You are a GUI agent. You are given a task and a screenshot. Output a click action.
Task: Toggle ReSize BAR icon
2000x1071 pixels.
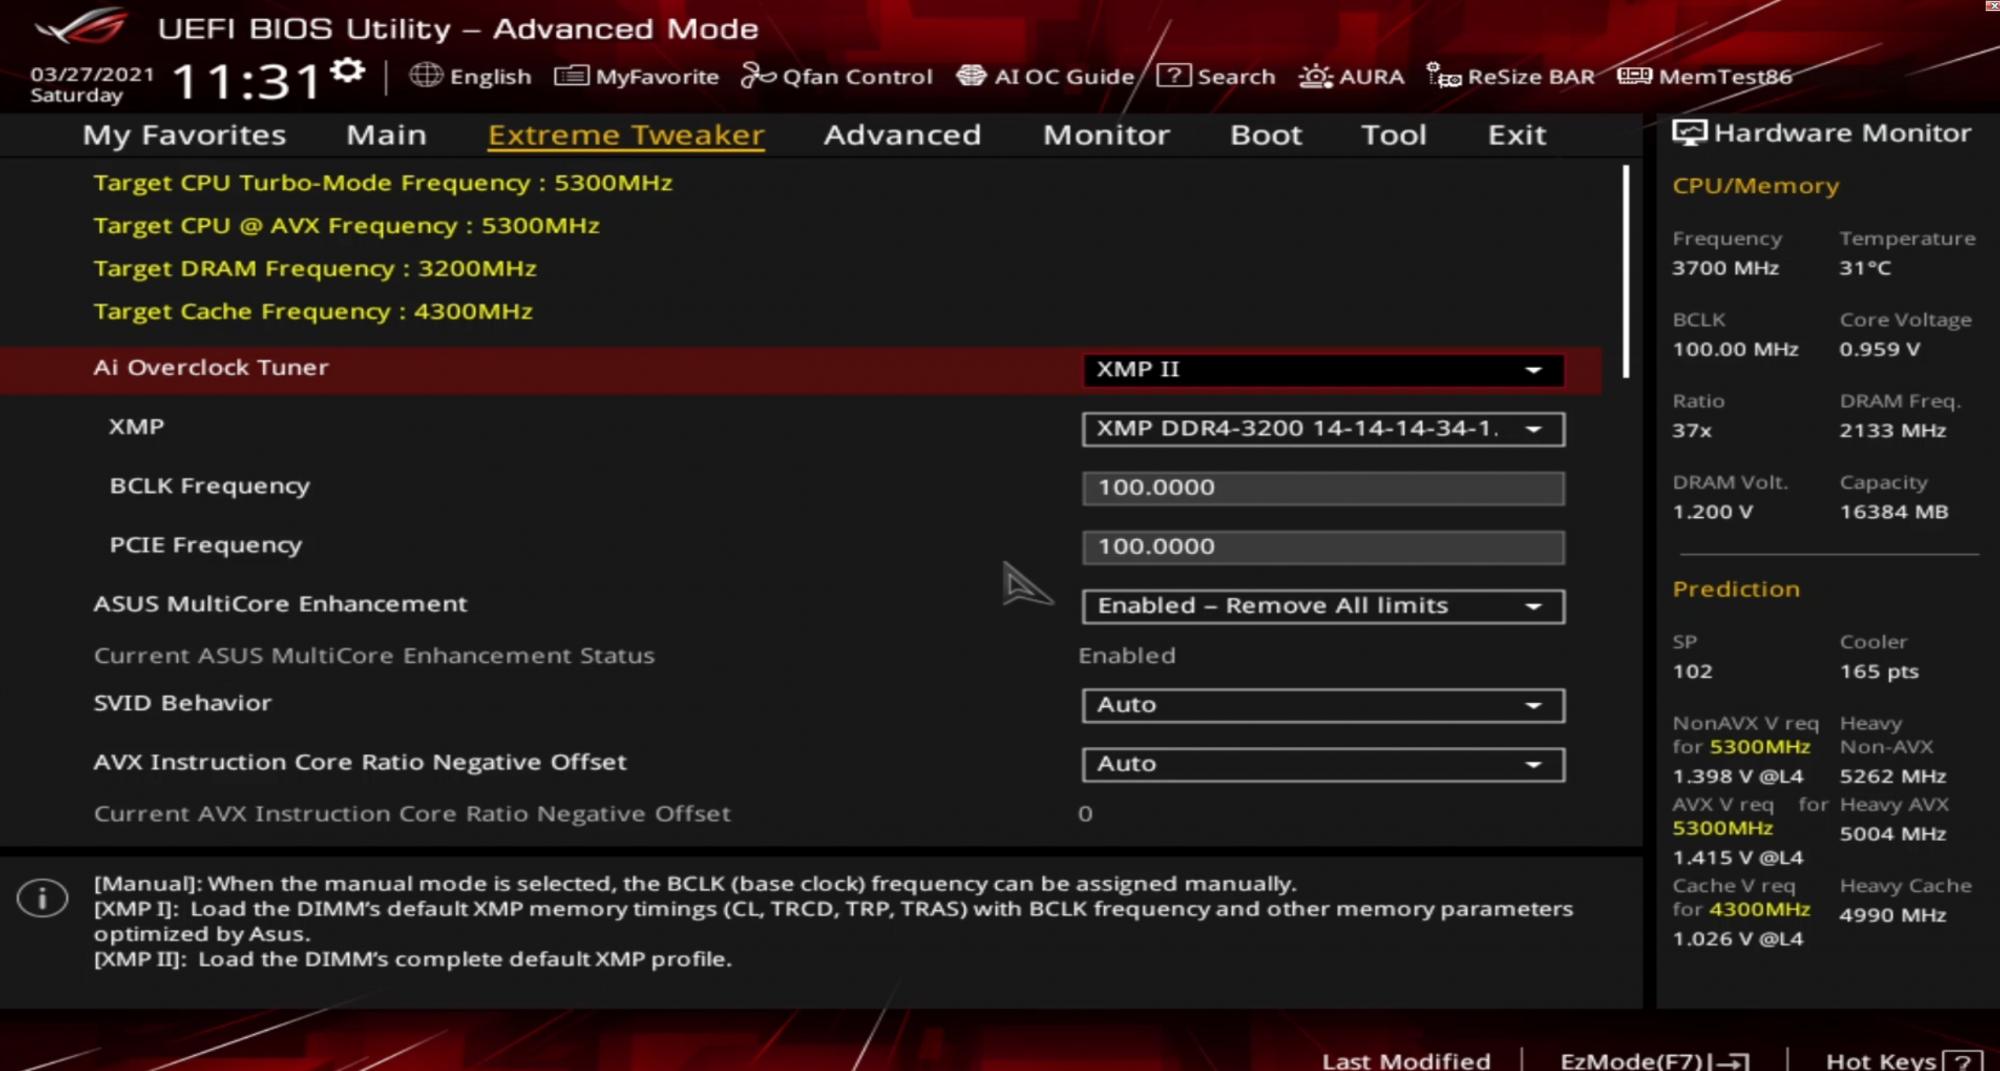tap(1444, 76)
